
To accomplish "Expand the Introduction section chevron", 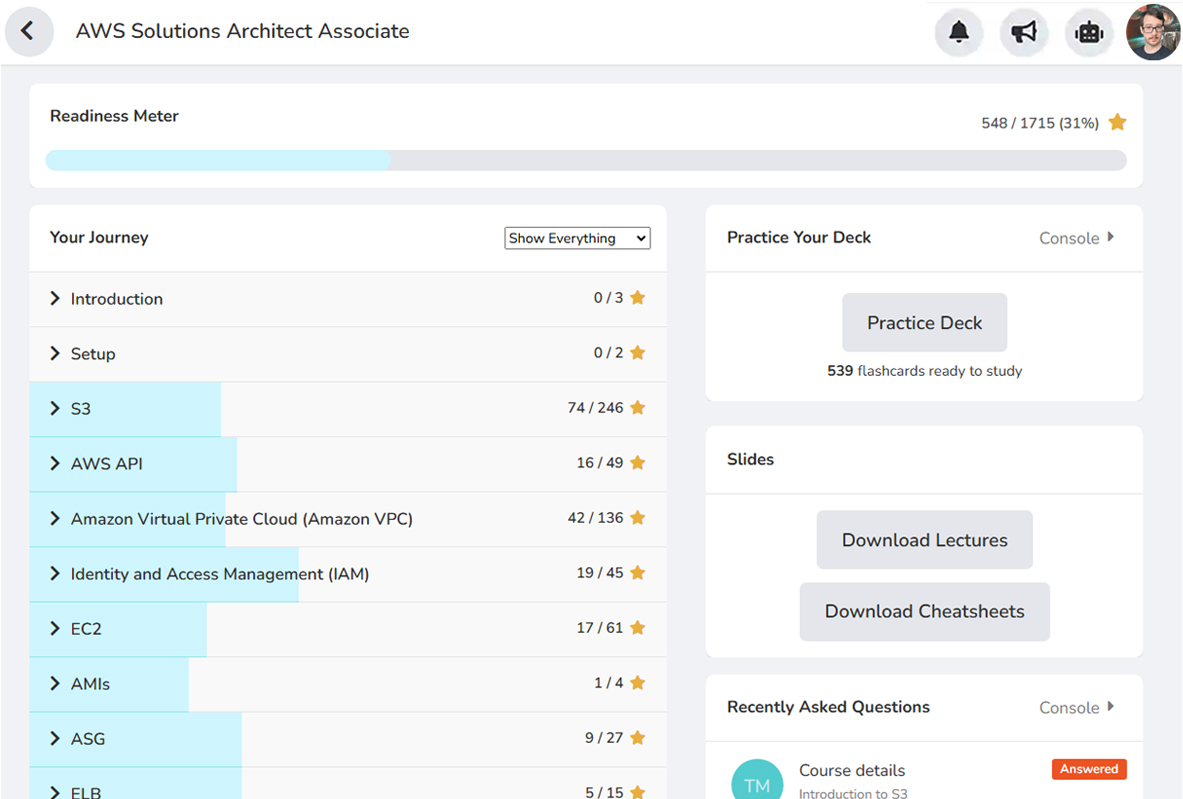I will point(55,298).
